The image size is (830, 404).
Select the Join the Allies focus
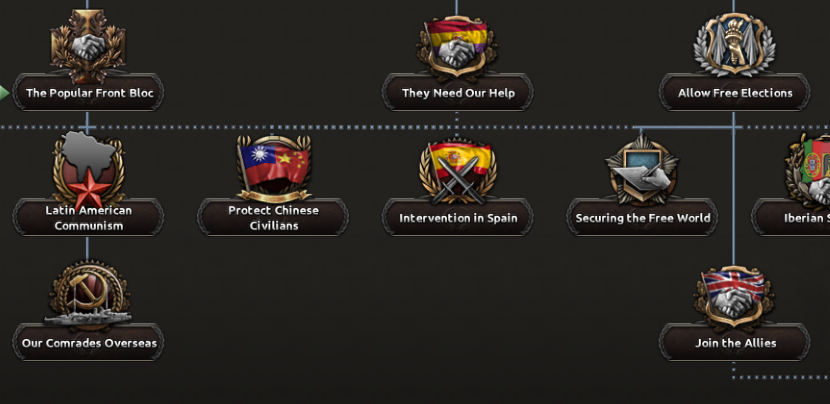click(735, 343)
